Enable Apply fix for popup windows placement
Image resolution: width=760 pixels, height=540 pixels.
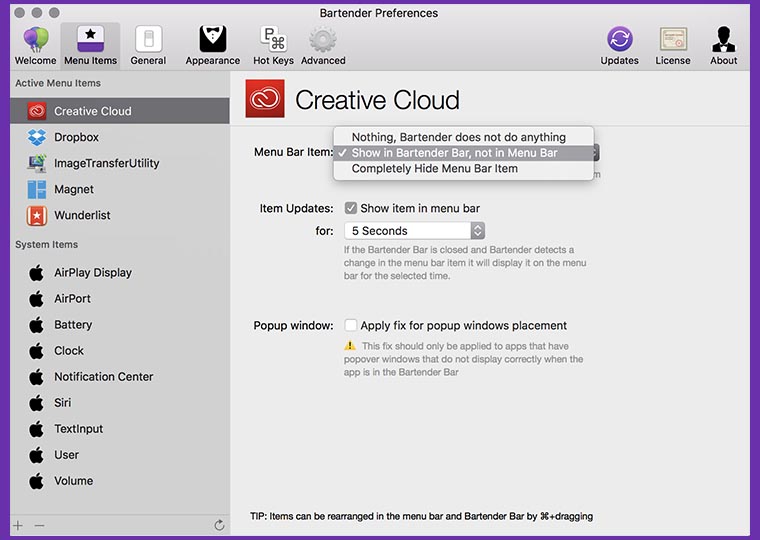(351, 325)
